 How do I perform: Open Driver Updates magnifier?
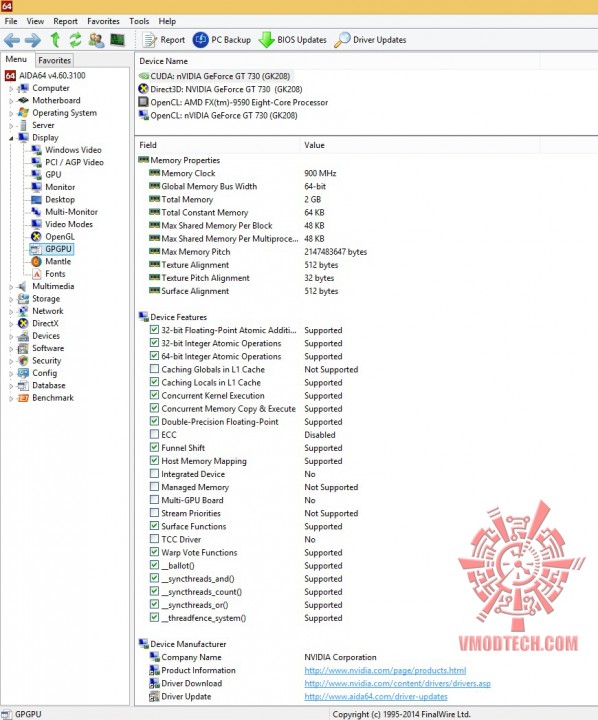click(x=370, y=40)
